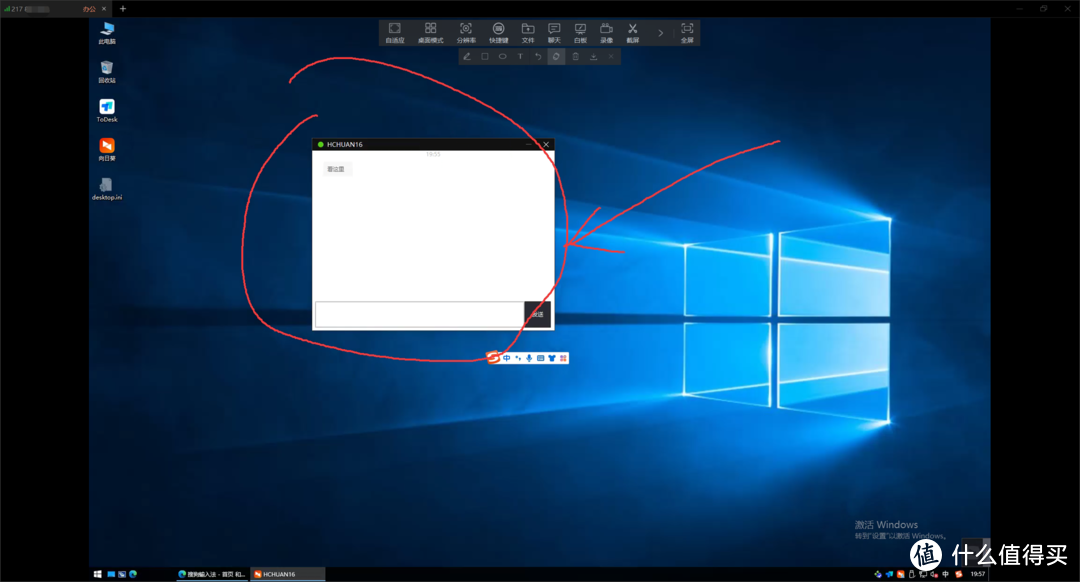This screenshot has height=582, width=1080.
Task: Open a new tab with the plus button
Action: point(123,8)
